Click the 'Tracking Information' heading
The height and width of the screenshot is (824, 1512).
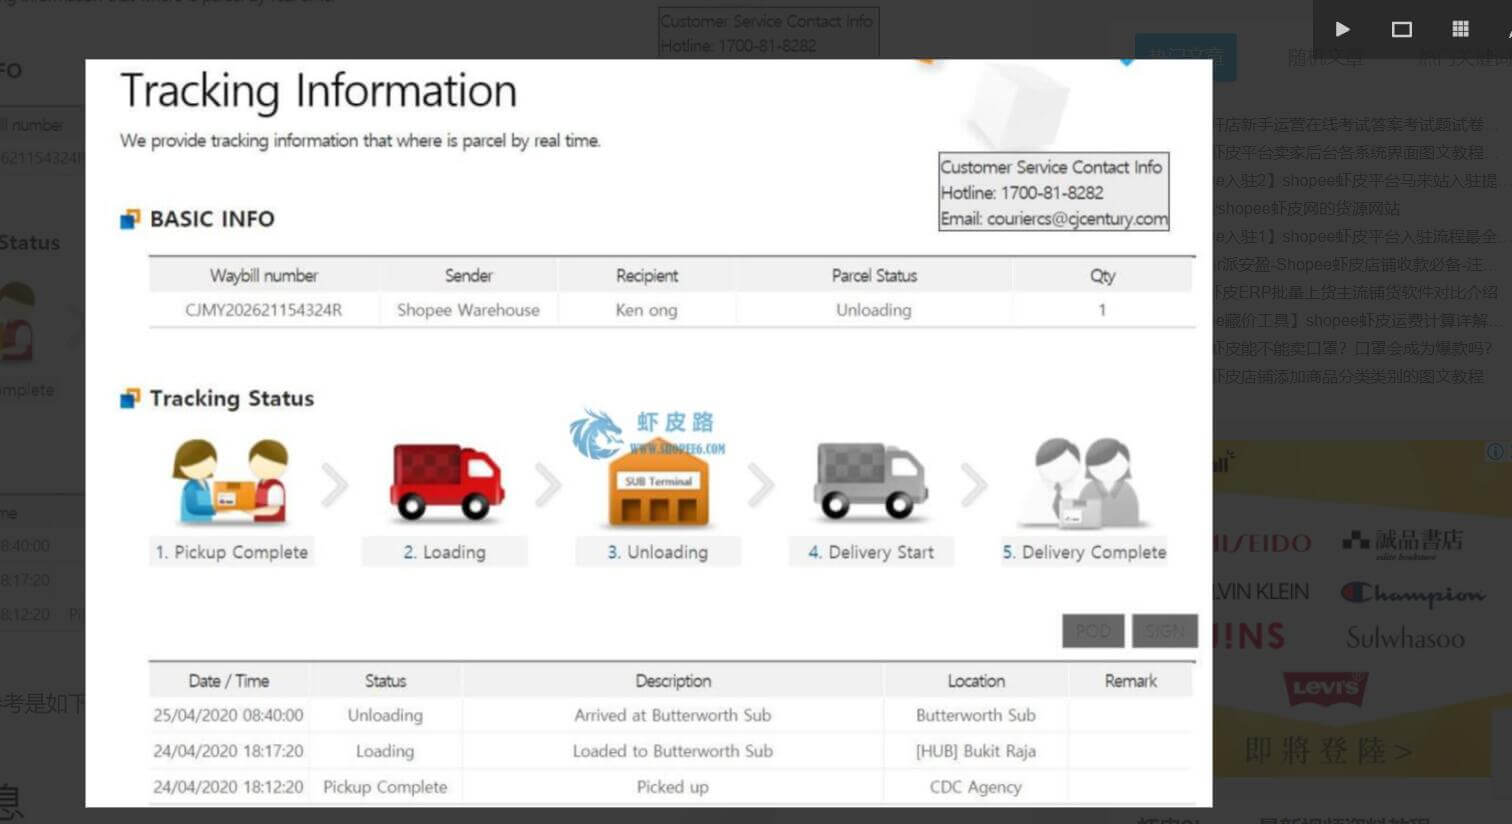[318, 91]
